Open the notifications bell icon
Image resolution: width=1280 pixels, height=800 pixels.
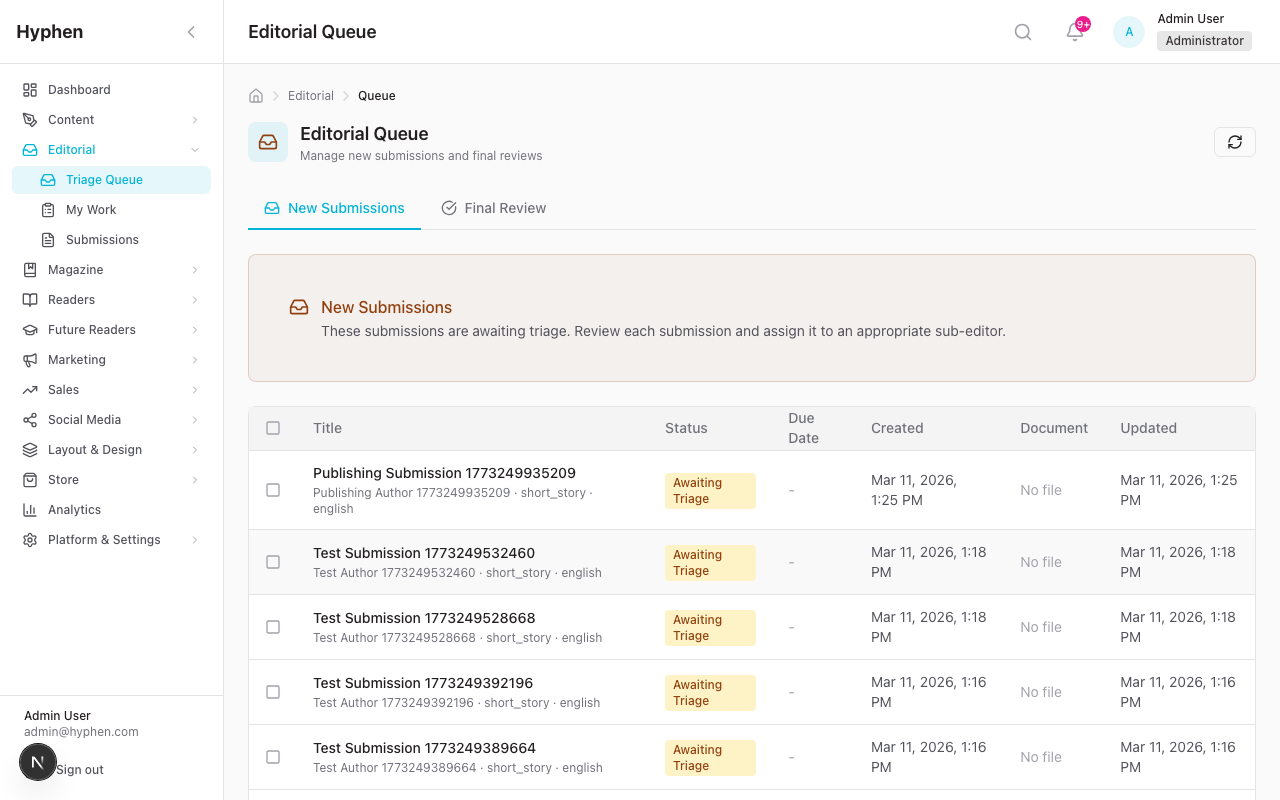(x=1075, y=32)
